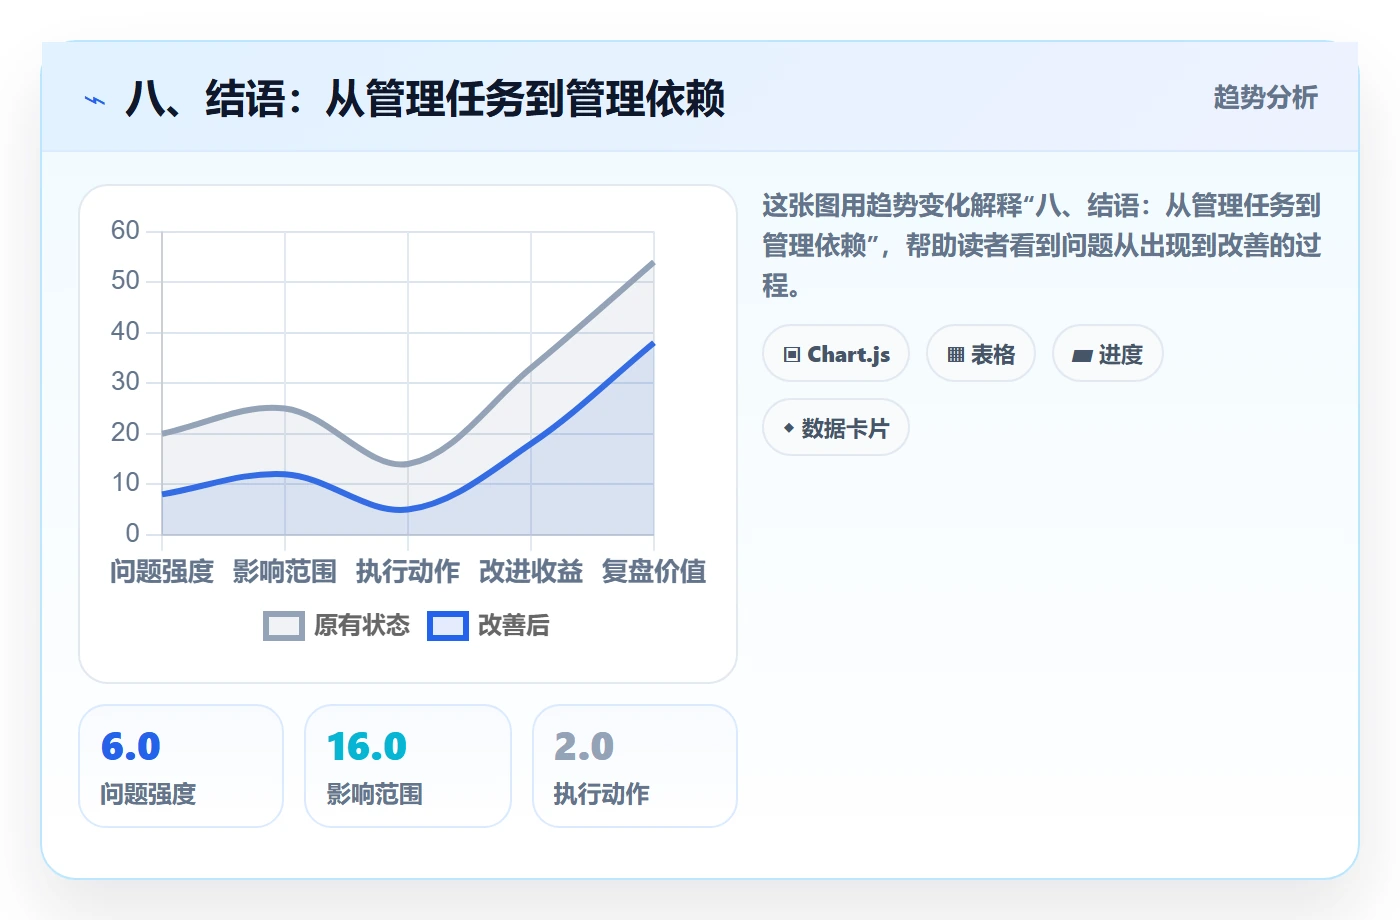Click the diamond icon in 数据卡片 tag
This screenshot has width=1400, height=920.
788,428
